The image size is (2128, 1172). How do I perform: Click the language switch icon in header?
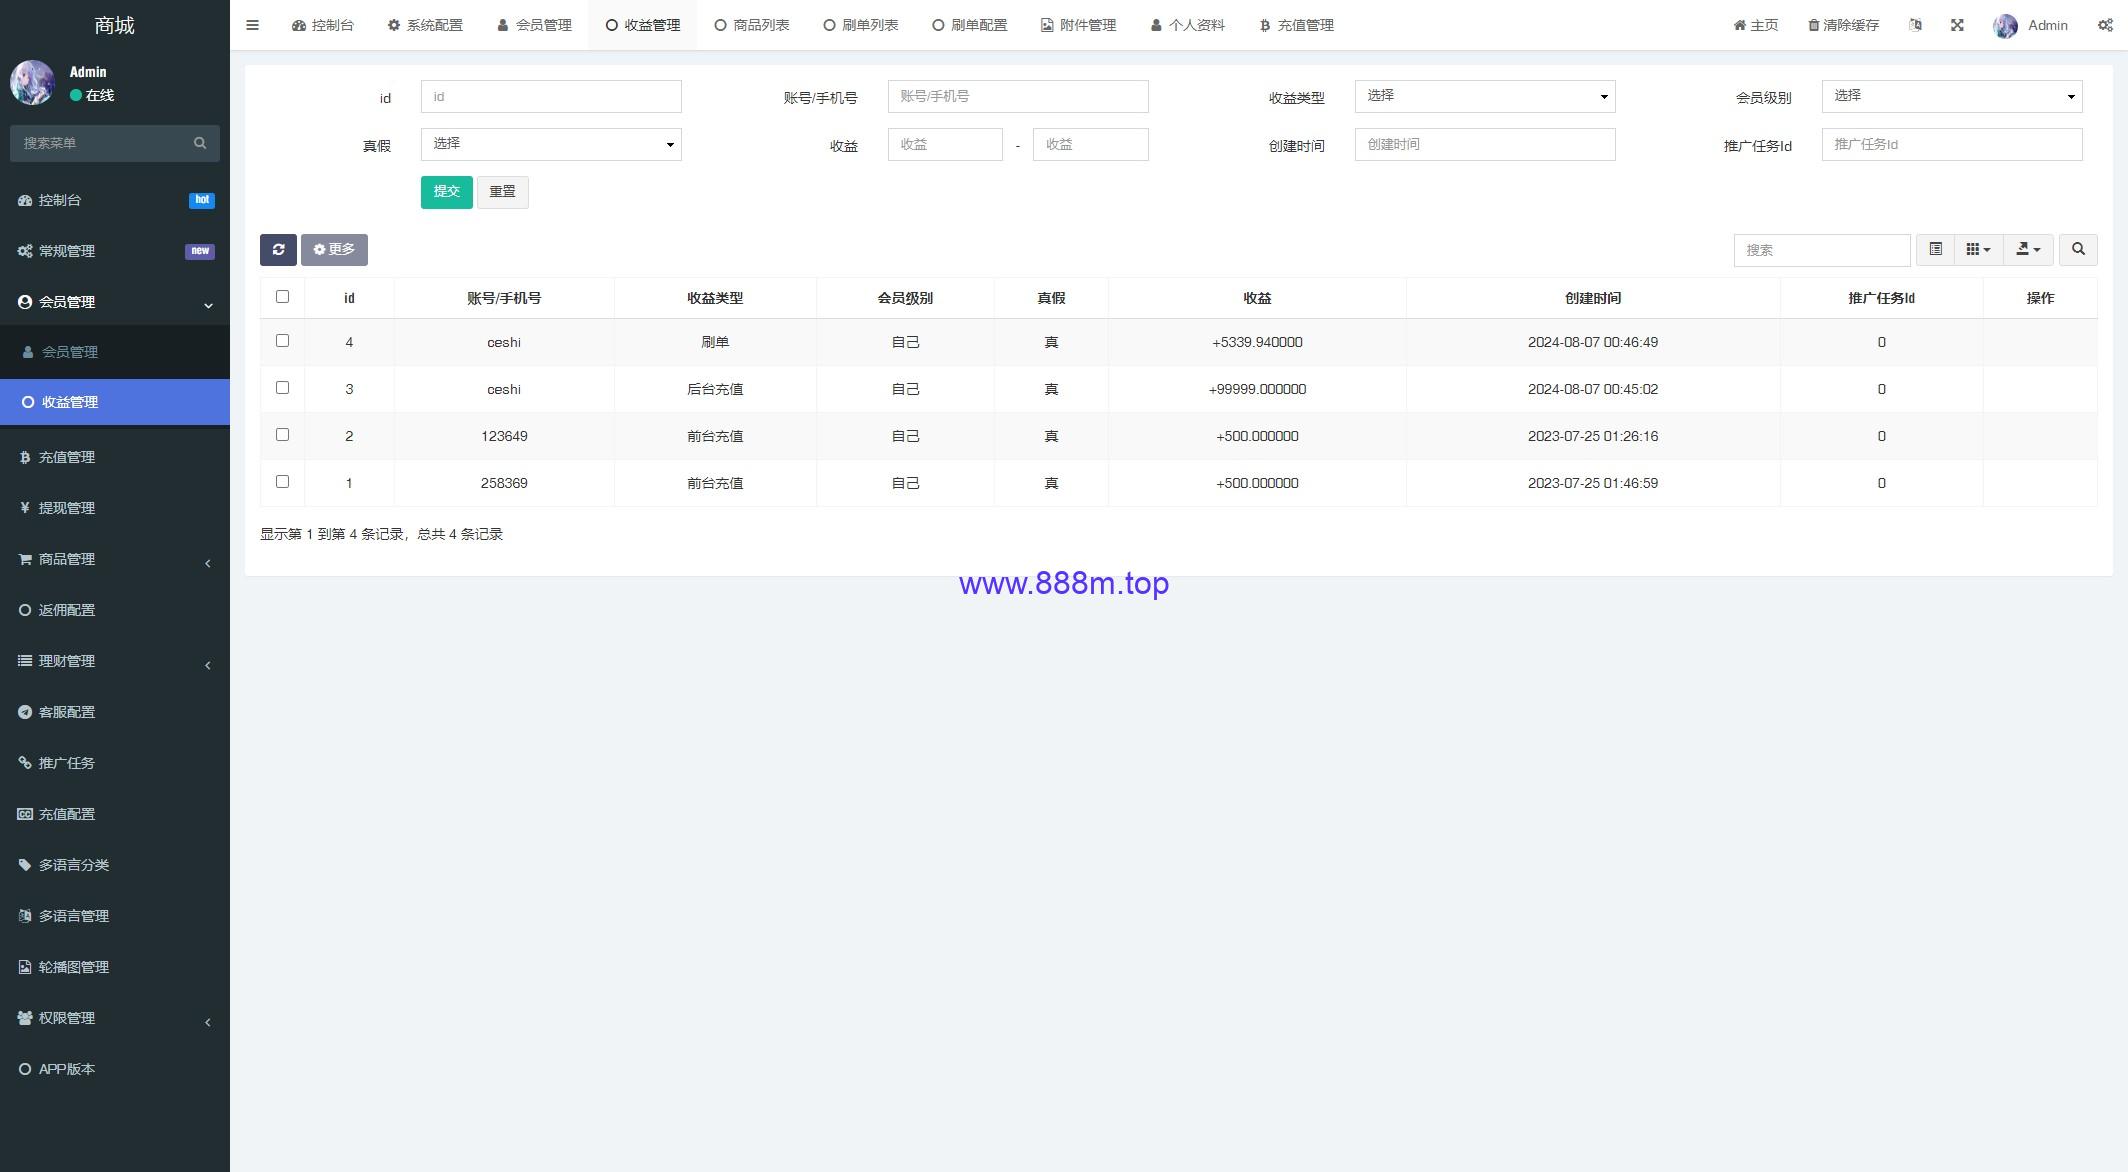click(1915, 25)
